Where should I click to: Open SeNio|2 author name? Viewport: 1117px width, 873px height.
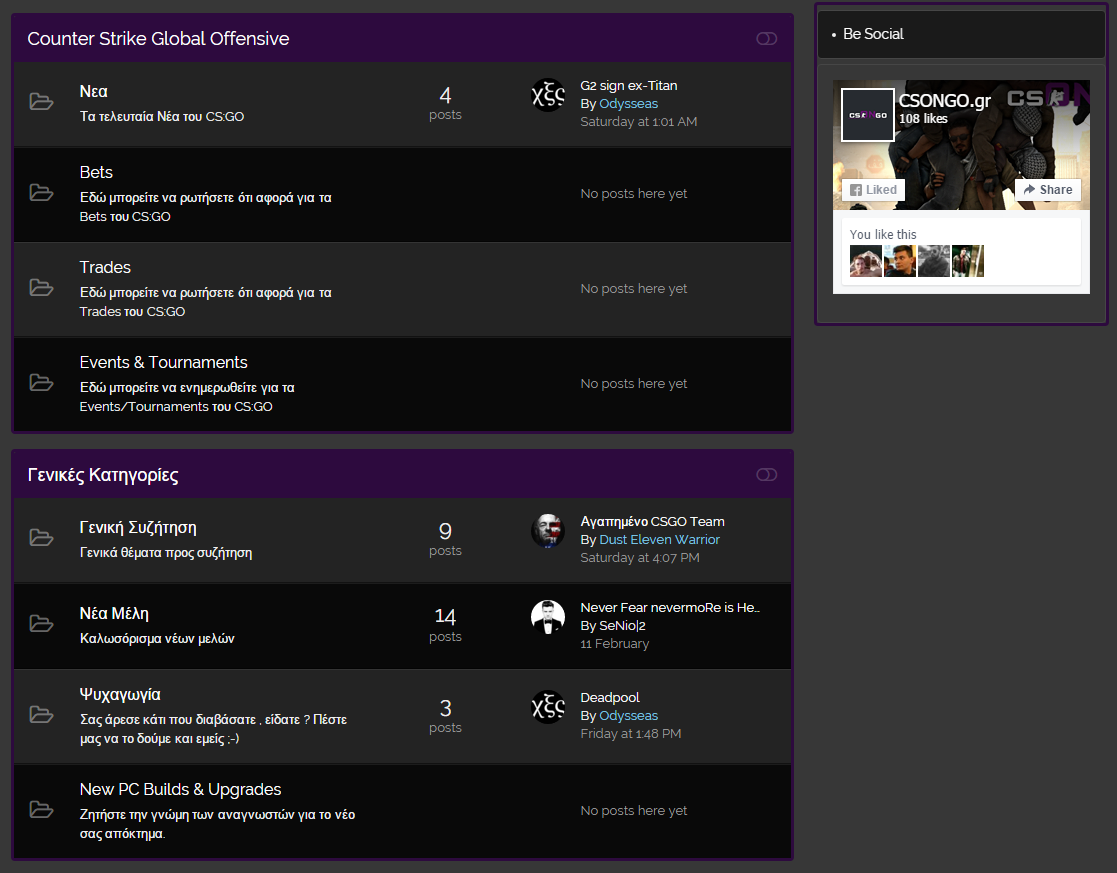(x=622, y=626)
